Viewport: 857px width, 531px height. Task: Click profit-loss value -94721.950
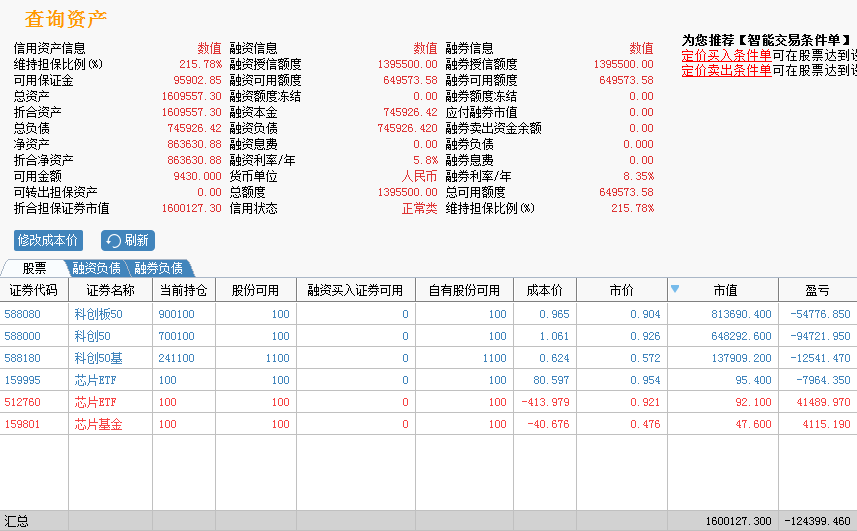point(820,336)
